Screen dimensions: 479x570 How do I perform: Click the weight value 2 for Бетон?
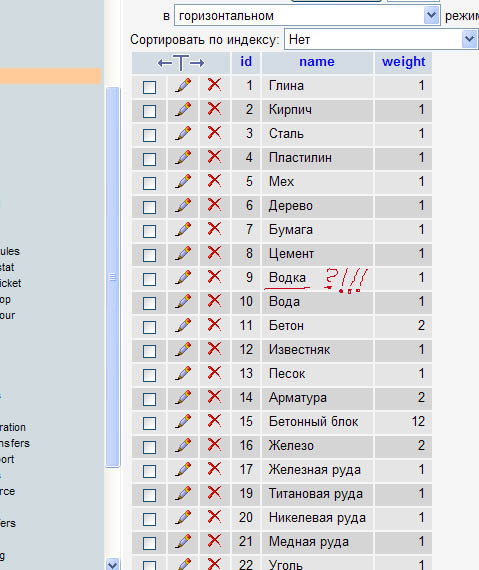[x=421, y=326]
